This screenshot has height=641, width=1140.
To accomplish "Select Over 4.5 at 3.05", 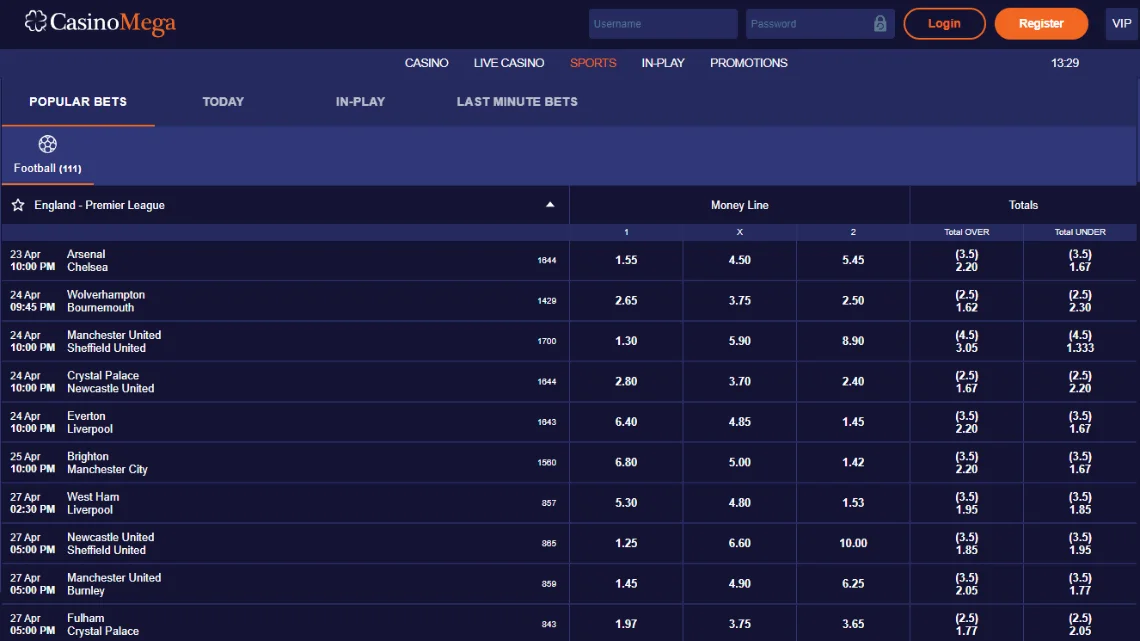I will tap(966, 341).
